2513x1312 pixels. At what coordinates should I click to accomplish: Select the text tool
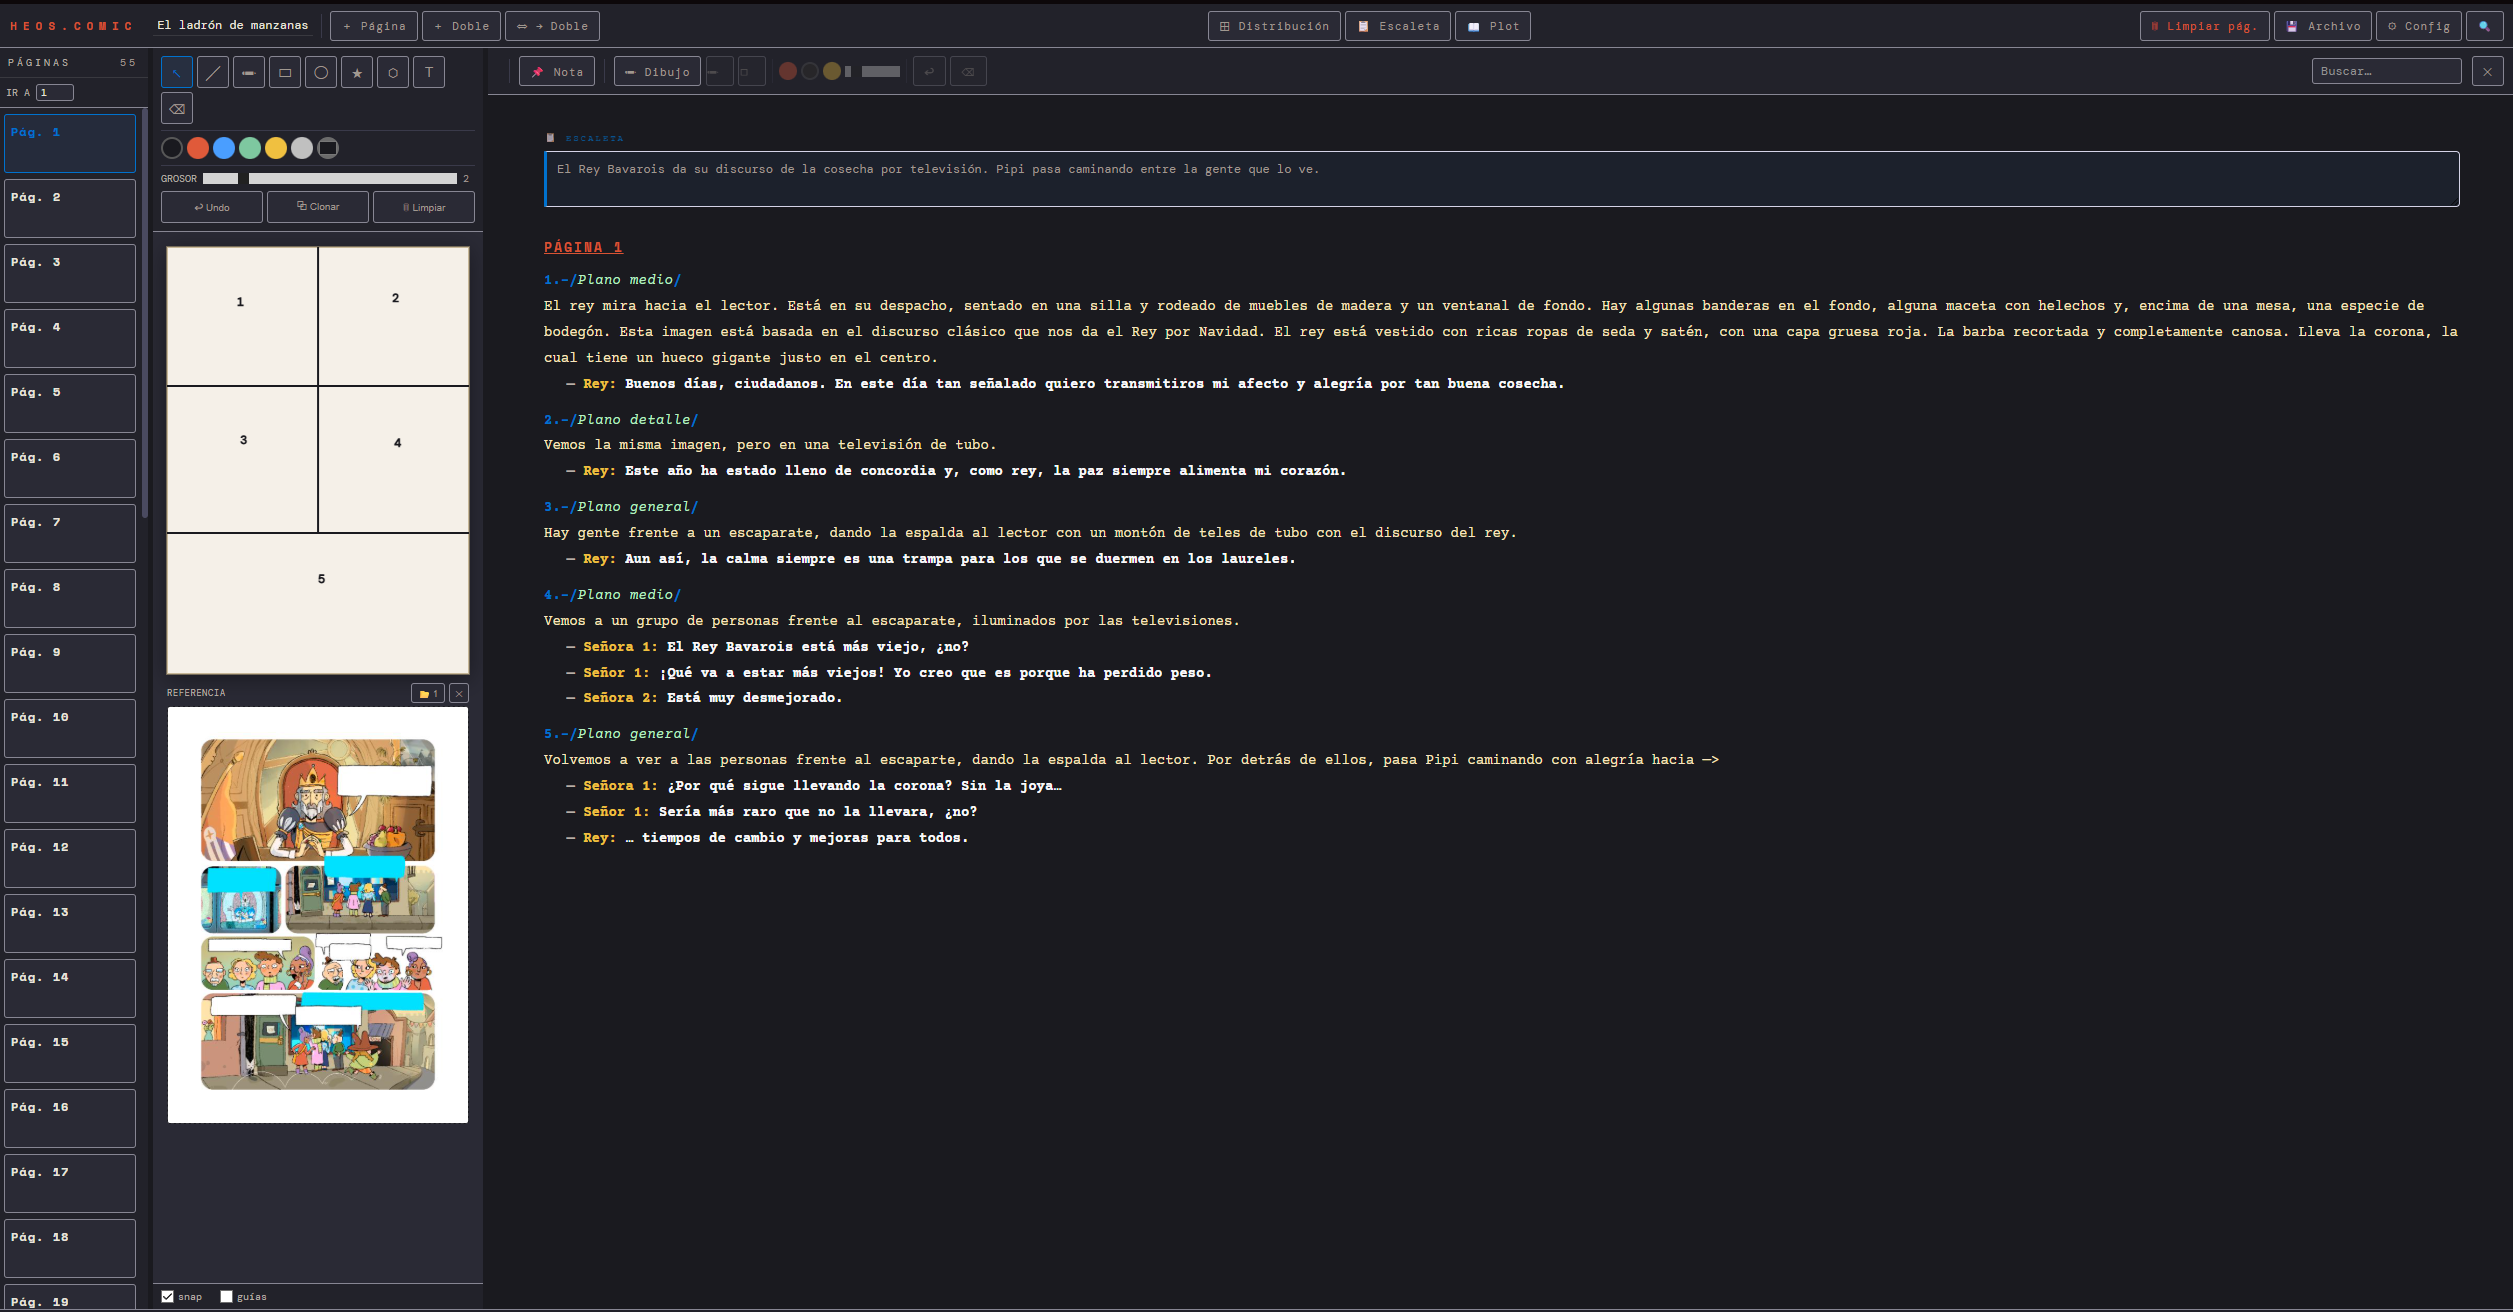(x=429, y=72)
